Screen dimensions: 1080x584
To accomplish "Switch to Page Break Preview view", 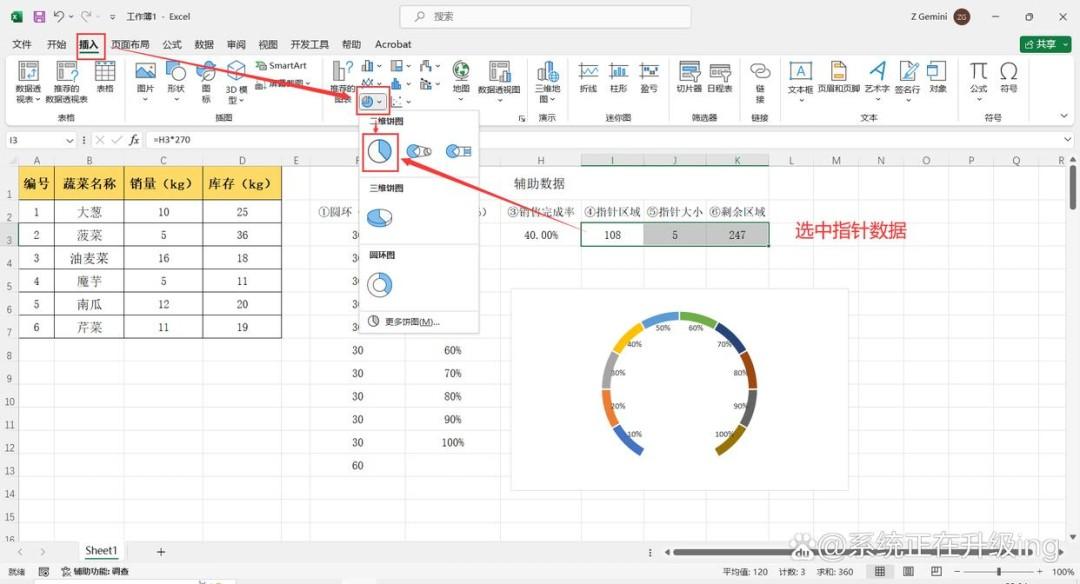I will pos(936,572).
